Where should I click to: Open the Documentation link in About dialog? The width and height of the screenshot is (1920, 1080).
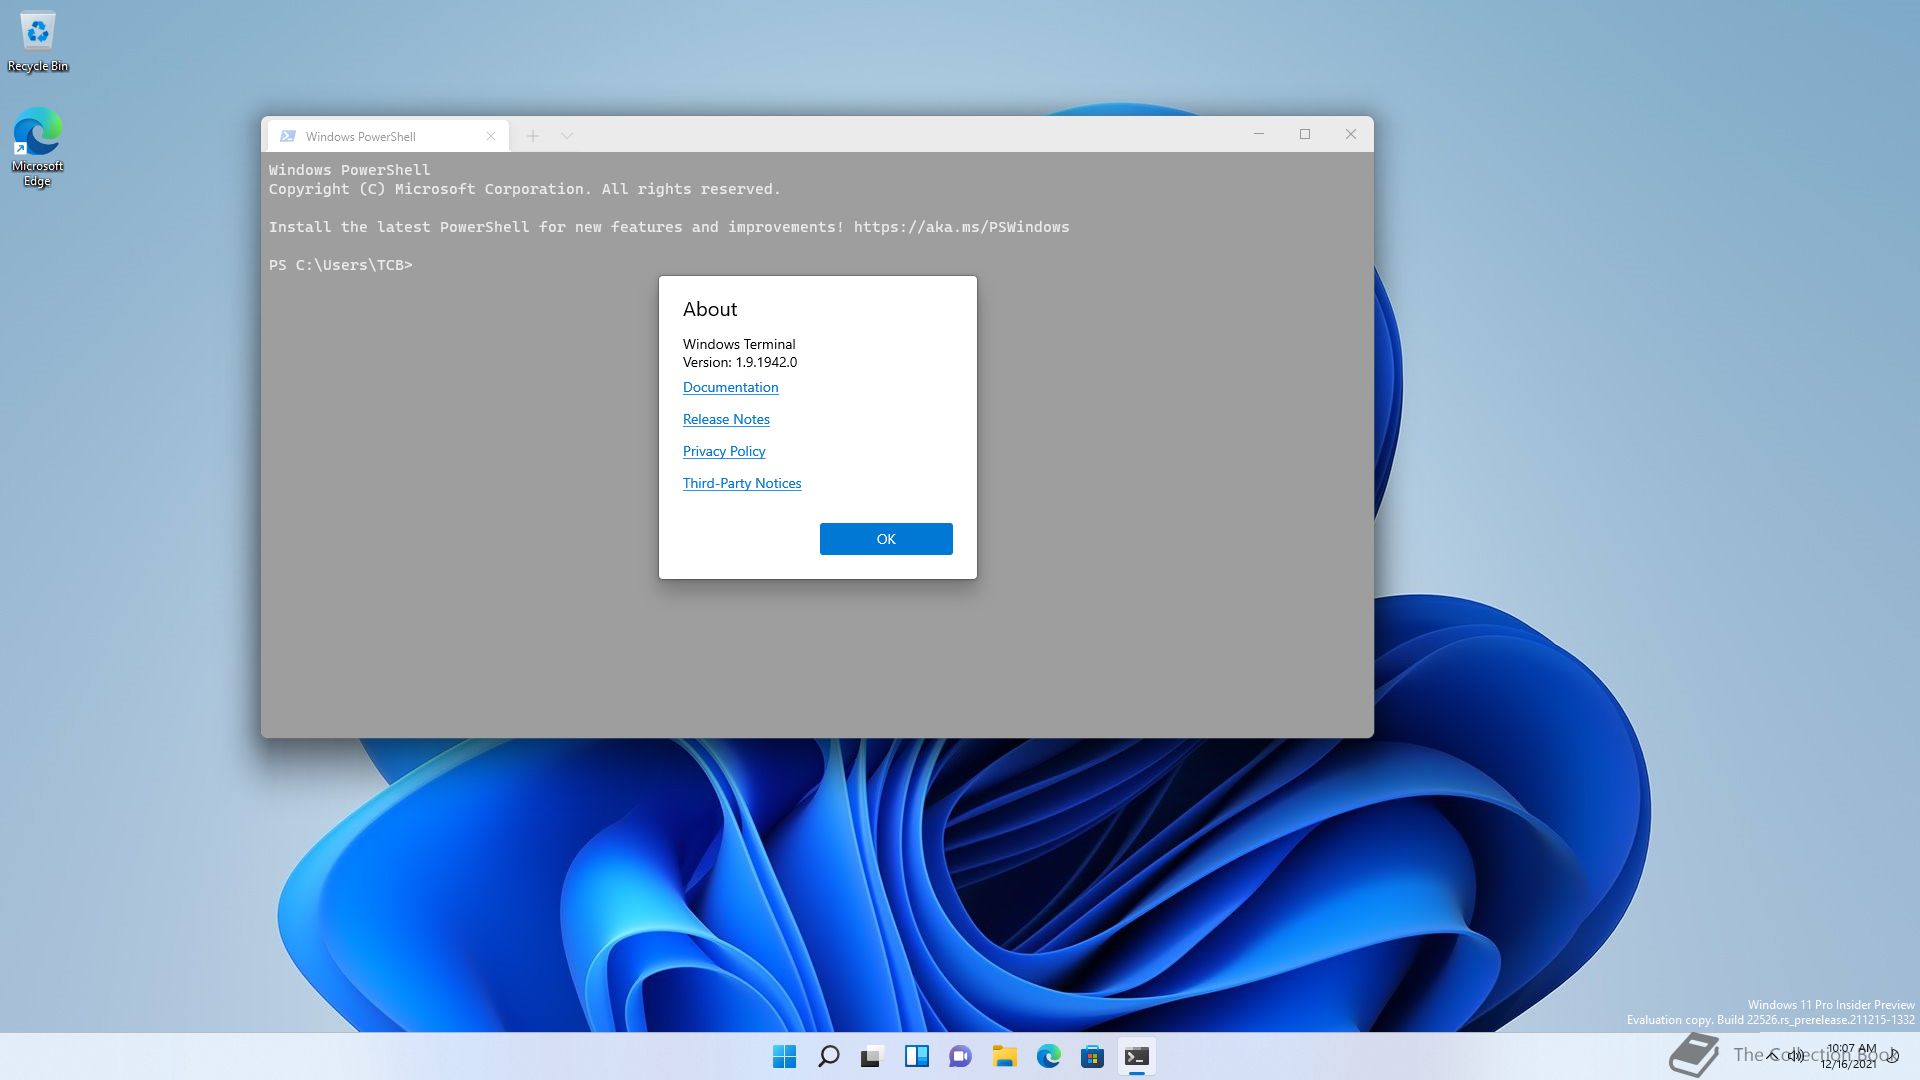click(730, 387)
